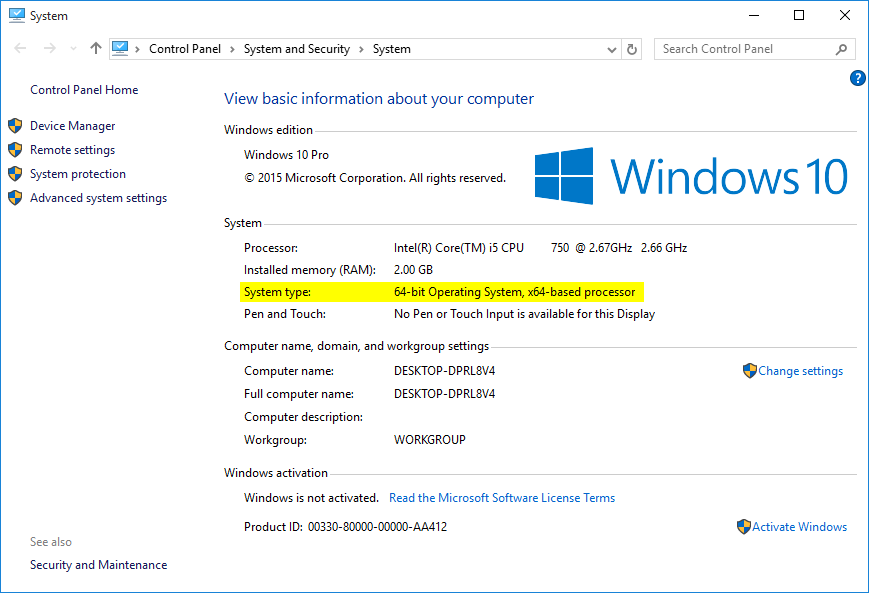
Task: Select the Full computer name value
Action: (444, 394)
